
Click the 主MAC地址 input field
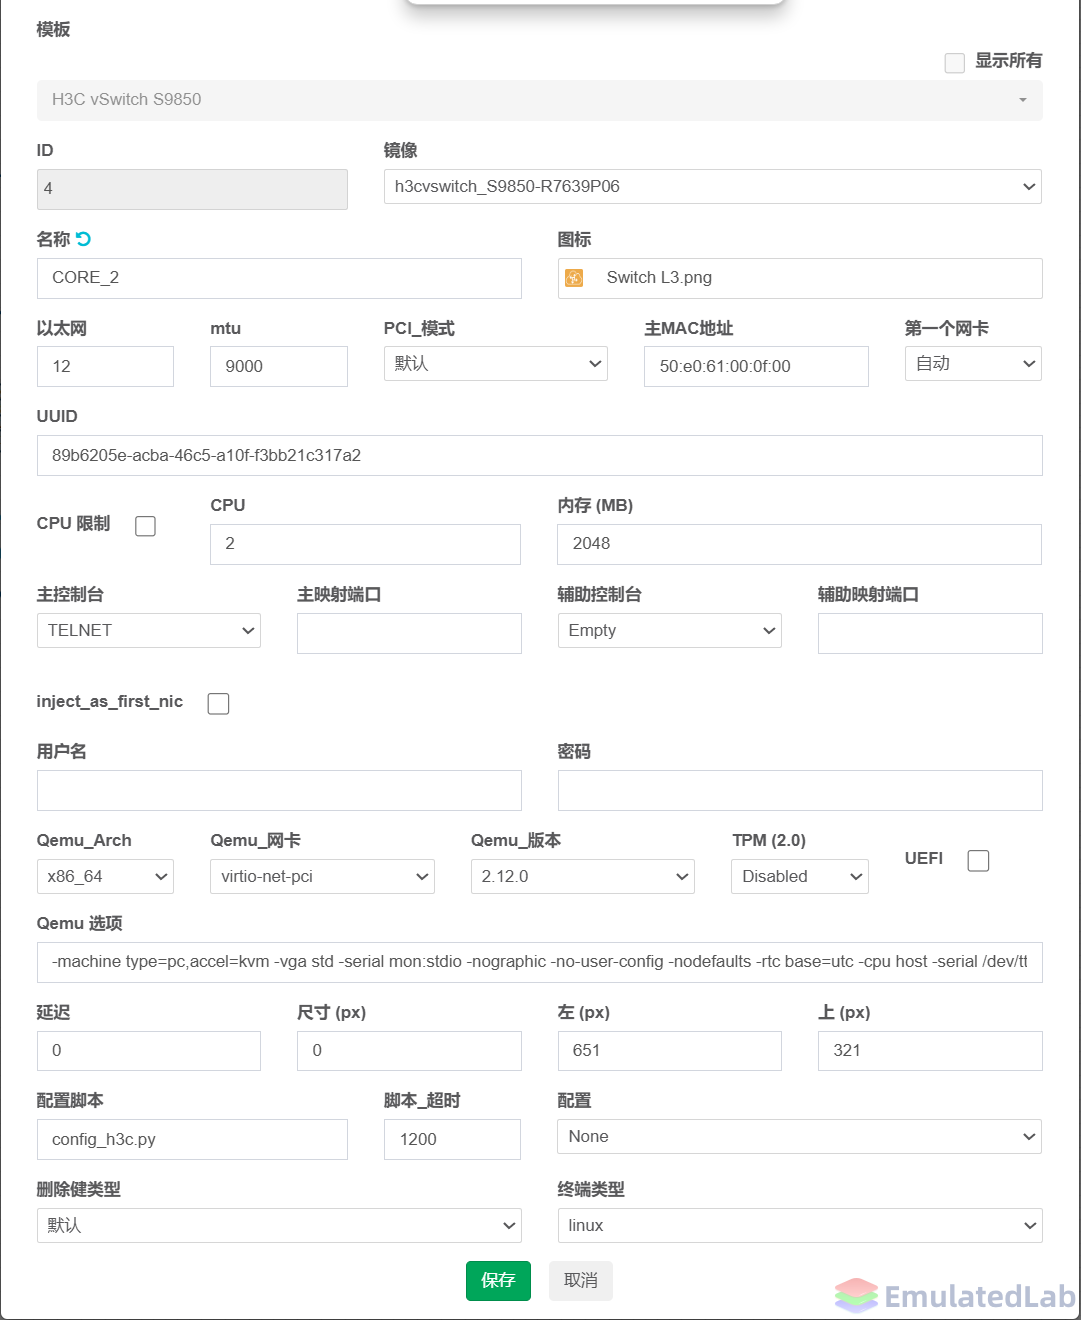pyautogui.click(x=756, y=367)
